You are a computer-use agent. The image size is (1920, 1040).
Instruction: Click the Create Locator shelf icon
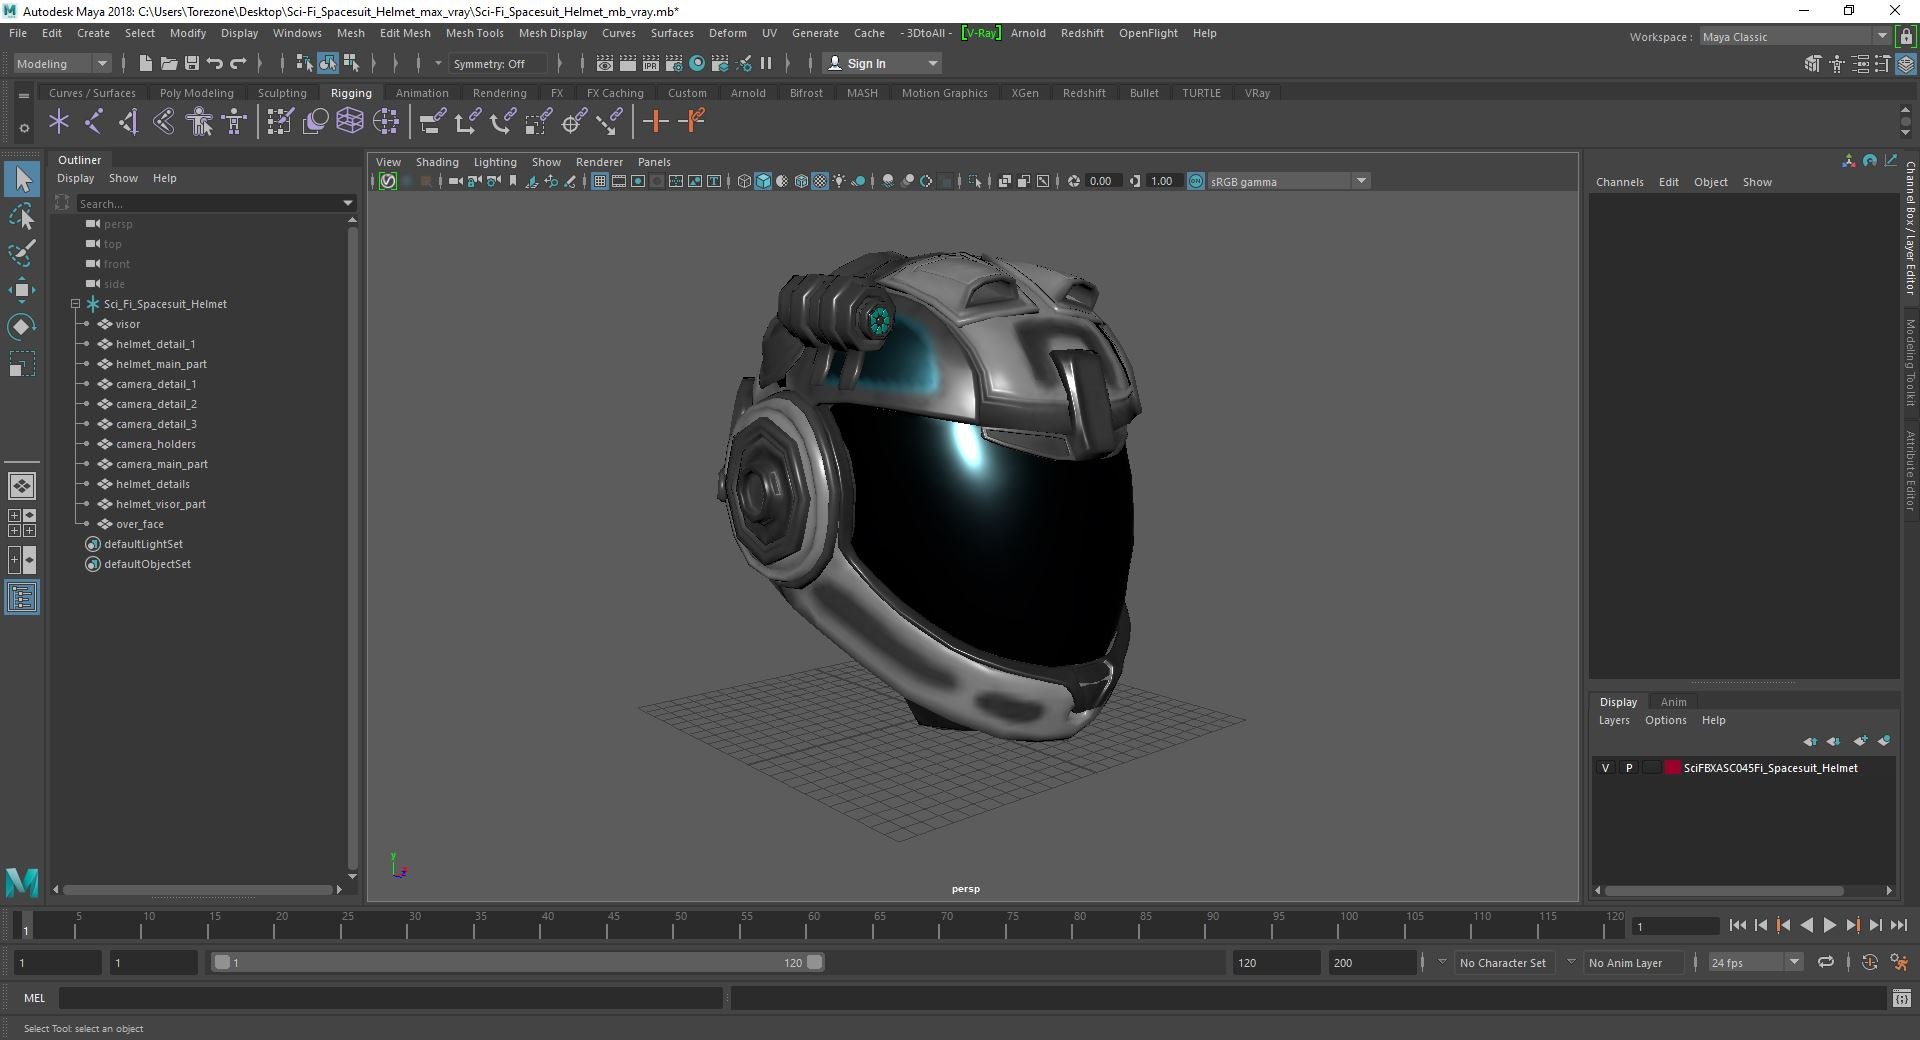click(x=59, y=122)
